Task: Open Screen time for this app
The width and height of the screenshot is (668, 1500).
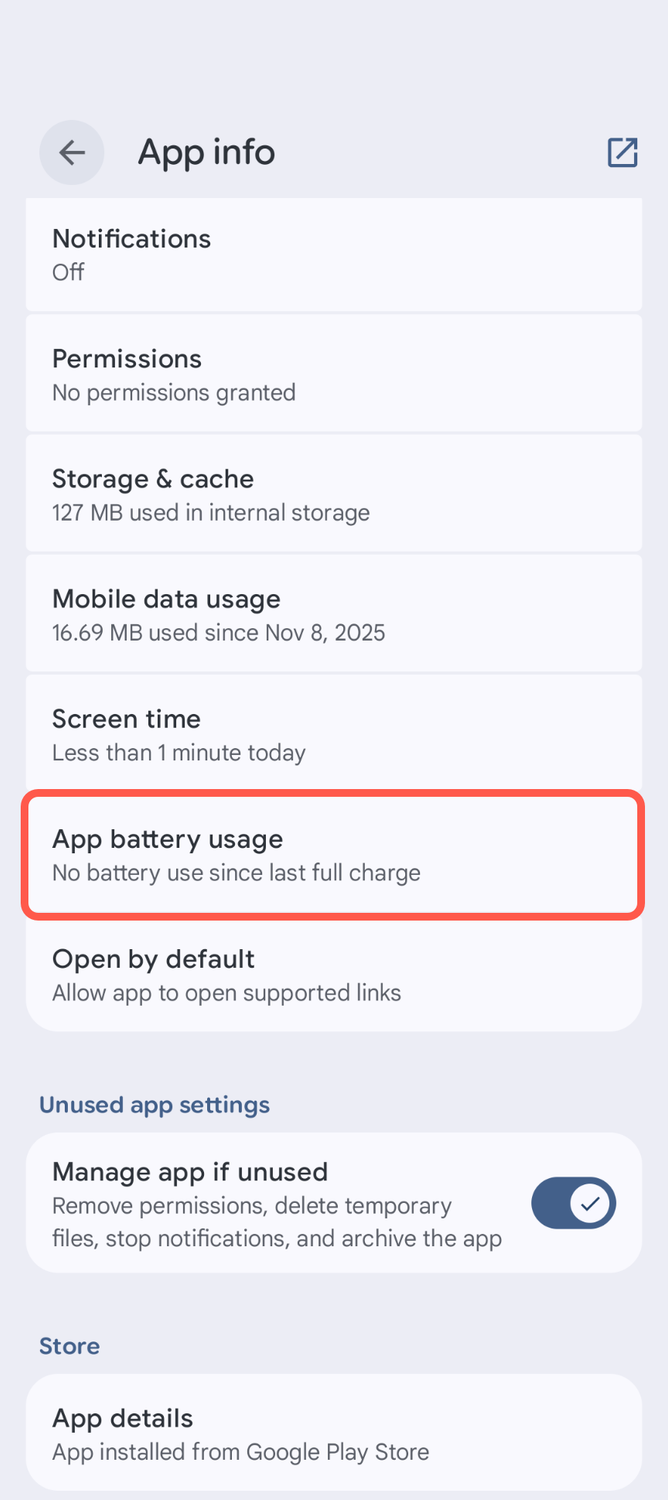Action: (334, 734)
